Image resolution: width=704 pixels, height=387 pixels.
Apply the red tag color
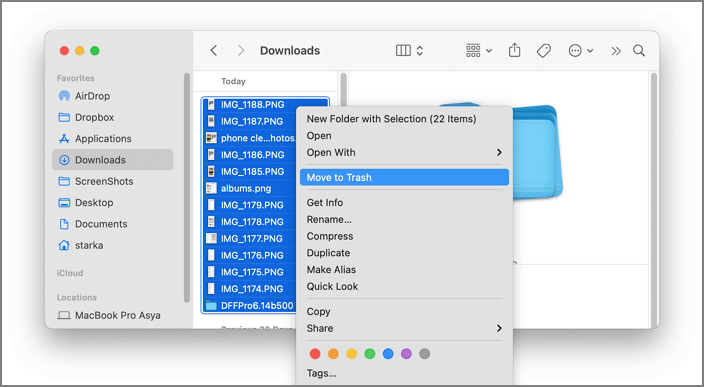click(315, 354)
